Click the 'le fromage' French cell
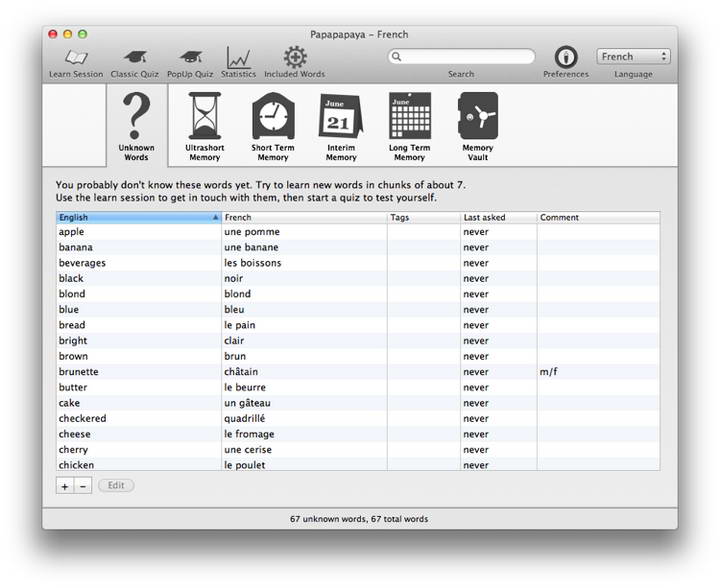The image size is (720, 588). tap(304, 434)
